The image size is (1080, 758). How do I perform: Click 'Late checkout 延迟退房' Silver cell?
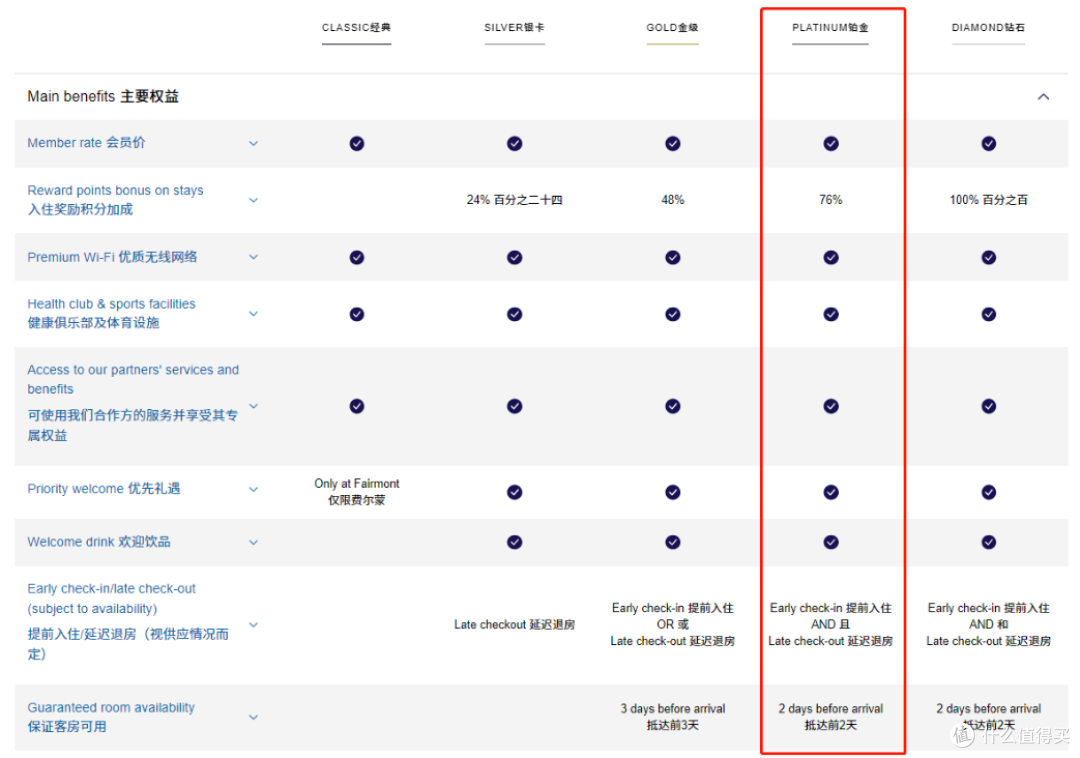coord(515,624)
